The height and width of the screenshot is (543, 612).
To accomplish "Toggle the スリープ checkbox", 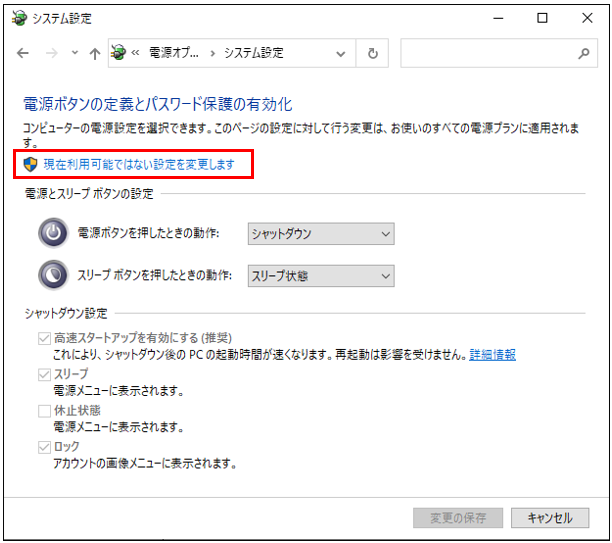I will [44, 374].
